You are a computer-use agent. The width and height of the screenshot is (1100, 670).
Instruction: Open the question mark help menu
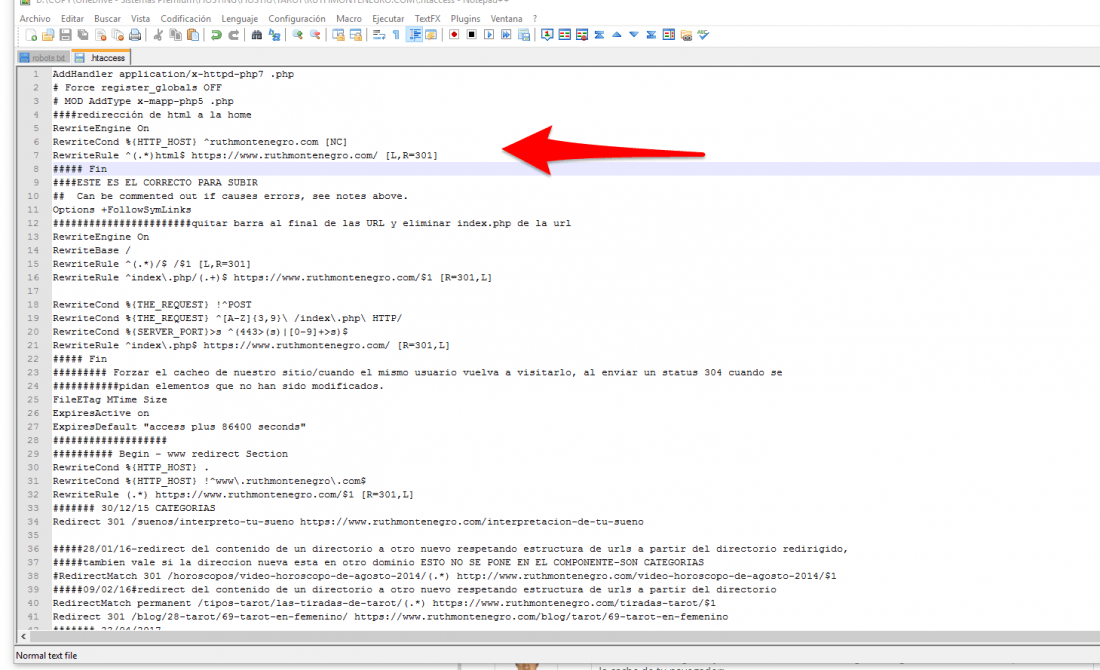(x=535, y=18)
